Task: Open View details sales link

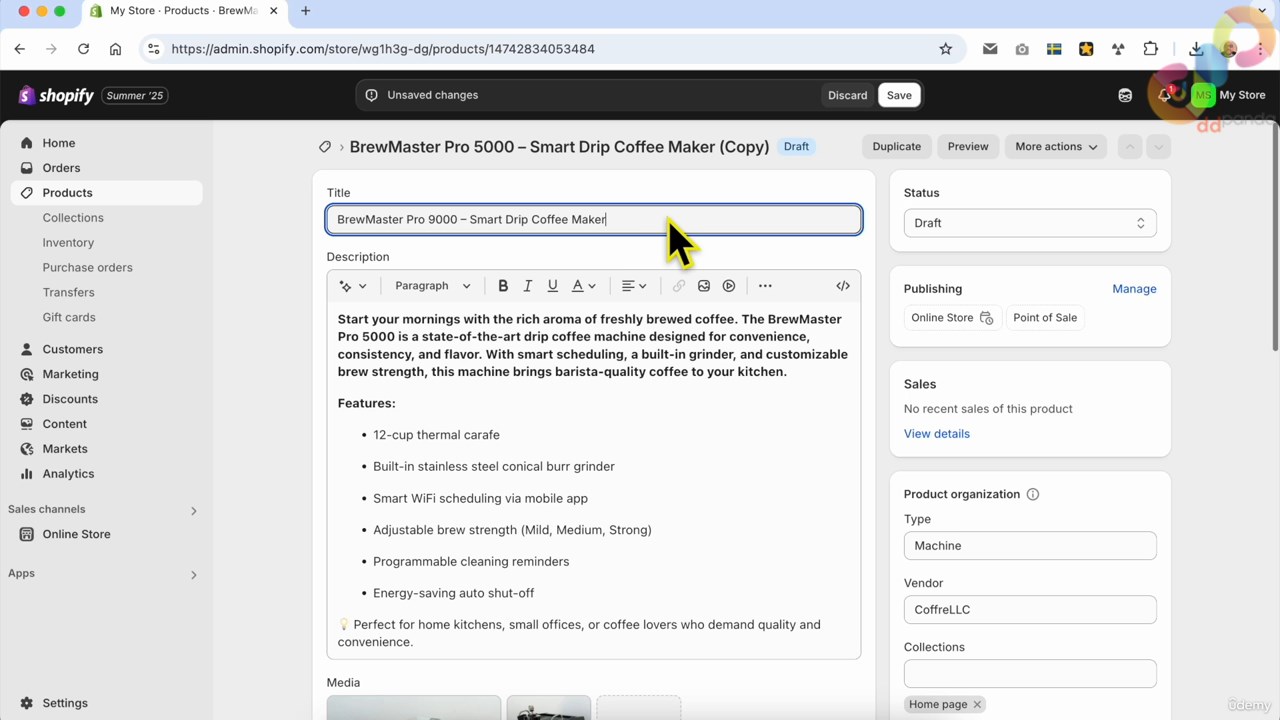Action: pos(937,434)
